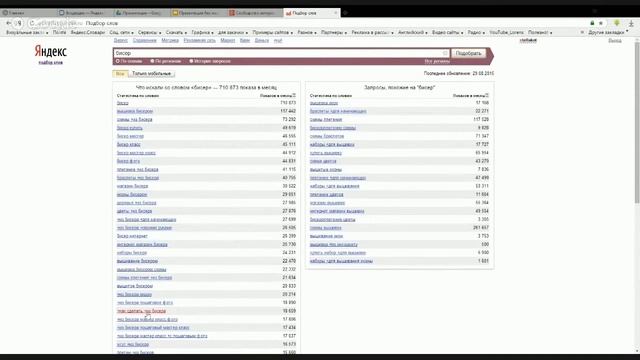Select the История запросов radio button
The width and height of the screenshot is (640, 360).
[x=191, y=61]
